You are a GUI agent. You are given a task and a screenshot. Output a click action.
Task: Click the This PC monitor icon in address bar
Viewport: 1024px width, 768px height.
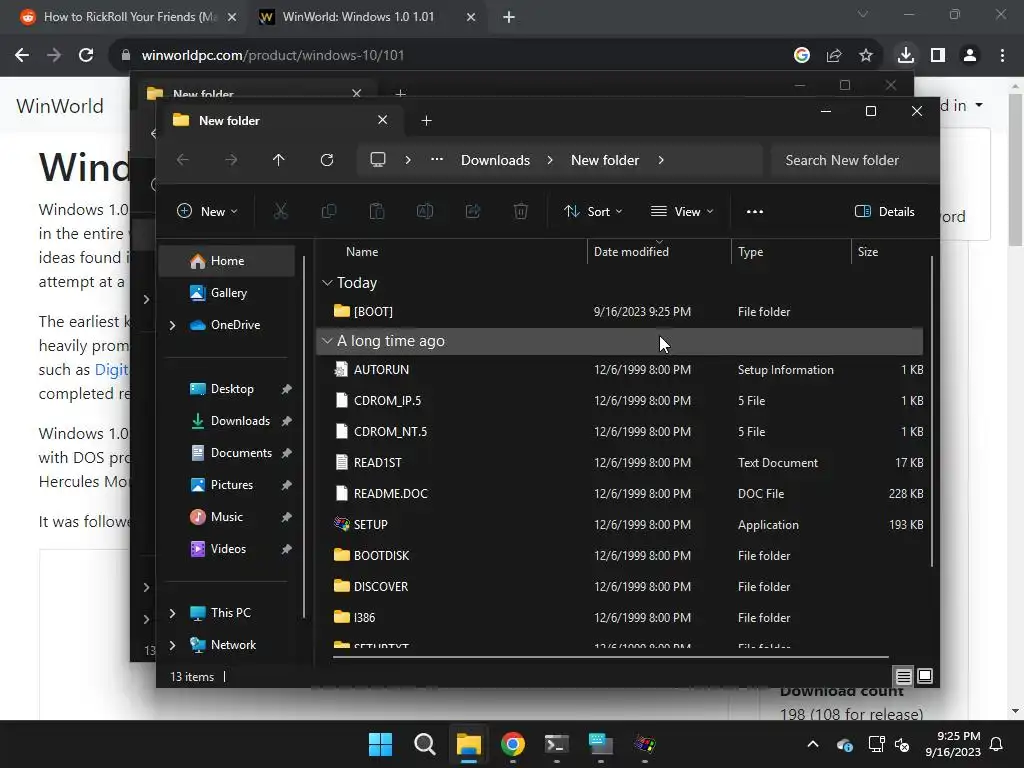[377, 160]
